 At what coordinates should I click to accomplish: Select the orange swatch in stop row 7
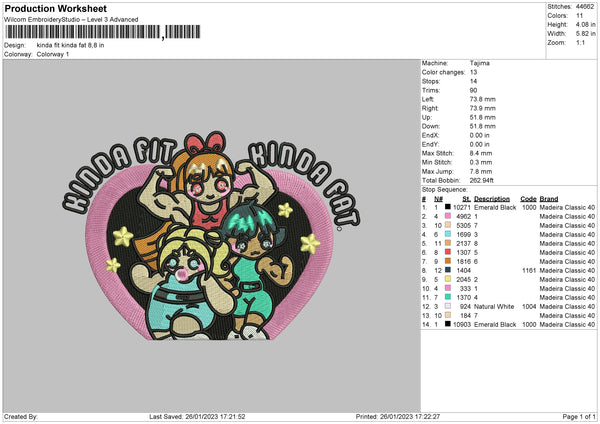(447, 261)
